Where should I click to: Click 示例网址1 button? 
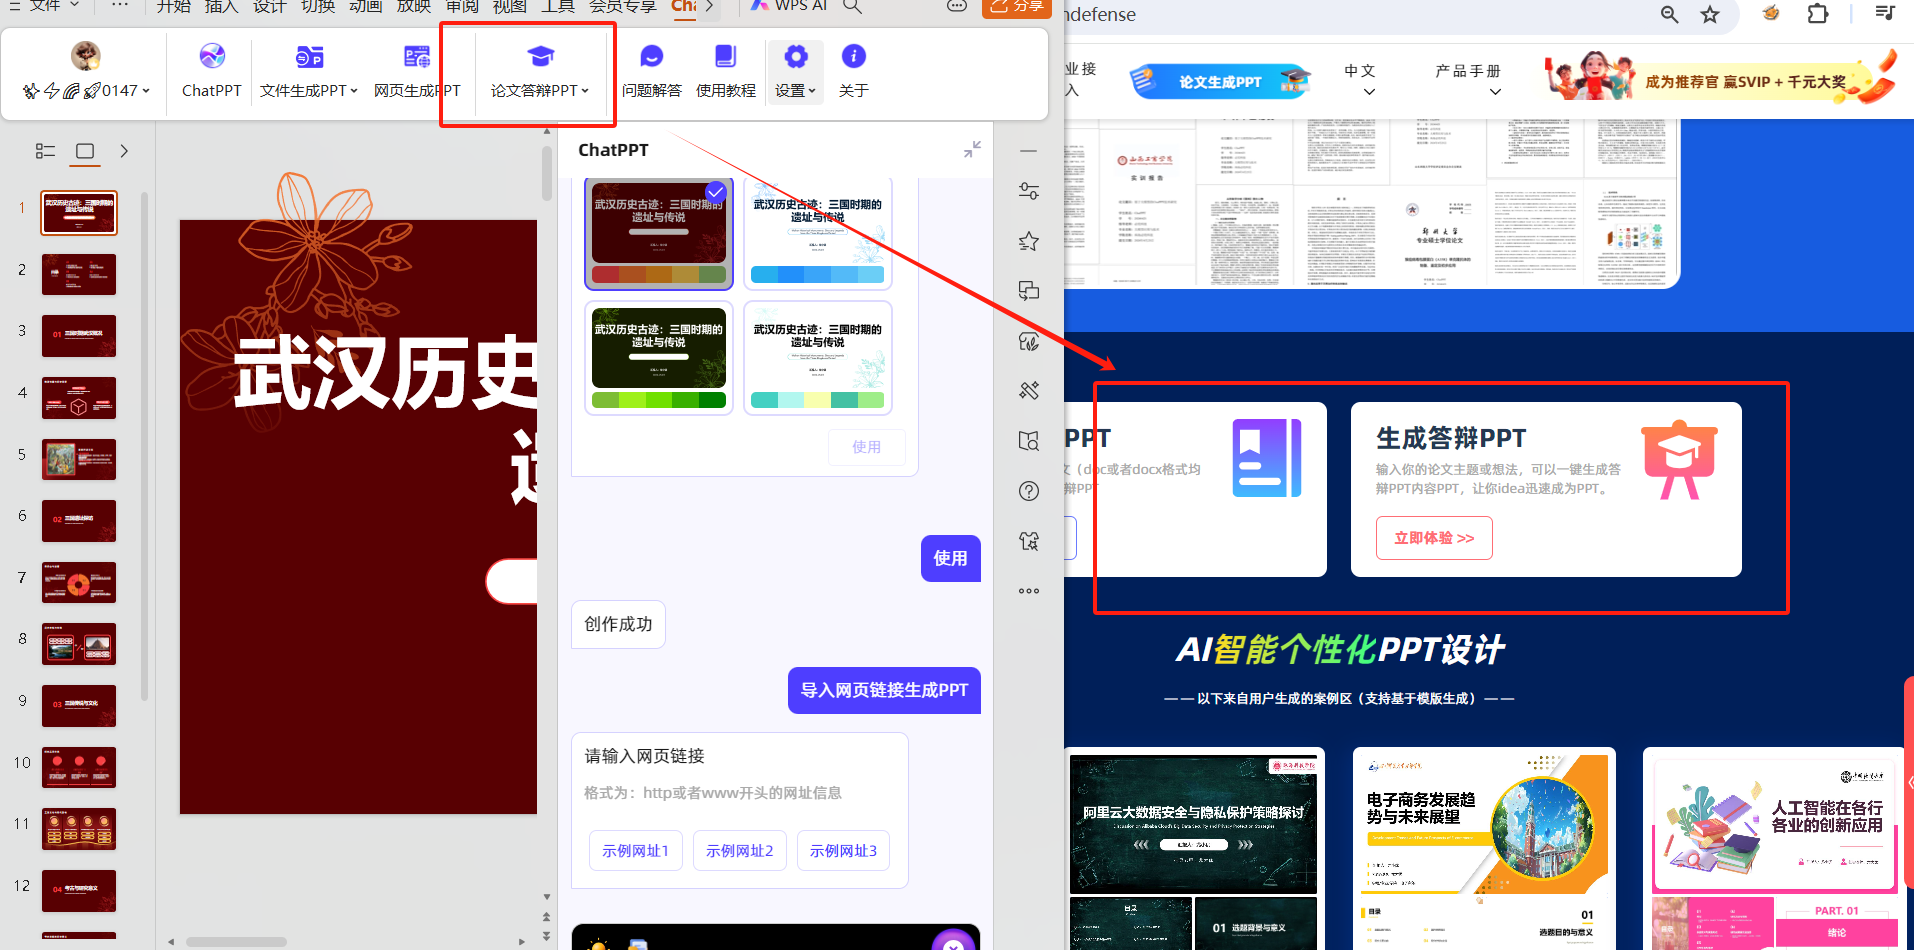click(635, 851)
